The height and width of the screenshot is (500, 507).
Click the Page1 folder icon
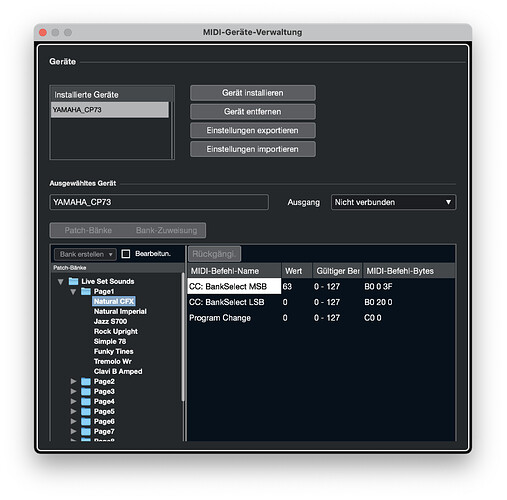[86, 291]
